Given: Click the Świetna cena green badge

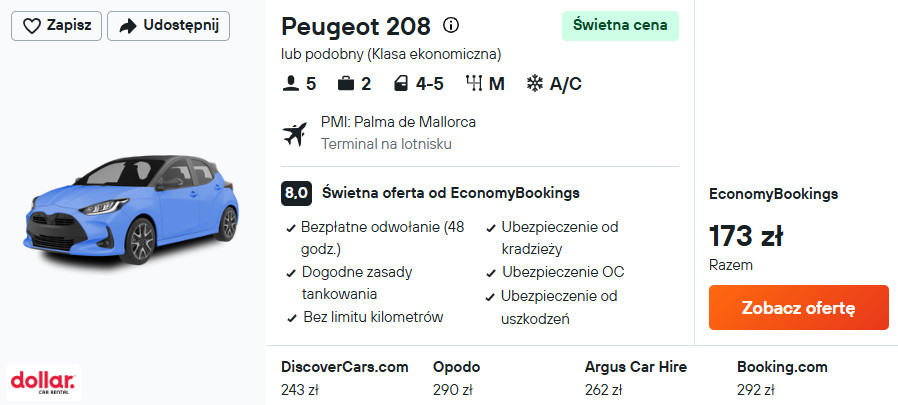Looking at the screenshot, I should pos(620,26).
